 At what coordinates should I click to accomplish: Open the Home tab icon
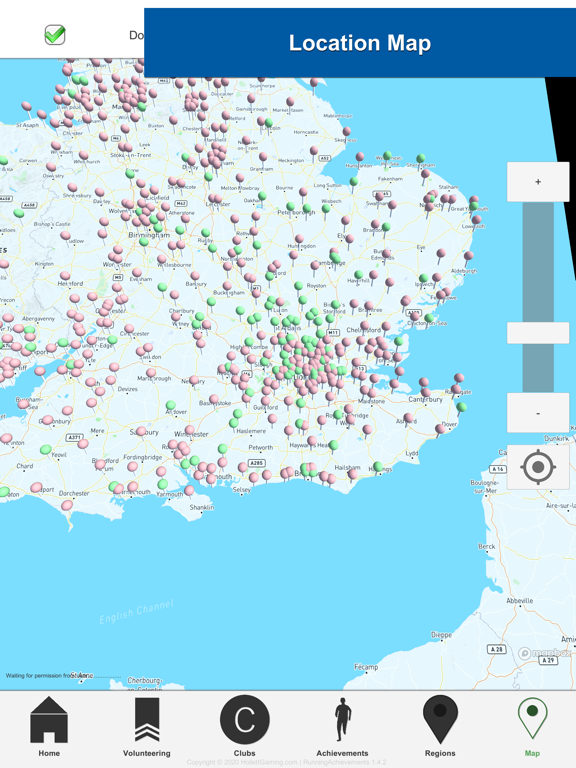click(x=49, y=720)
